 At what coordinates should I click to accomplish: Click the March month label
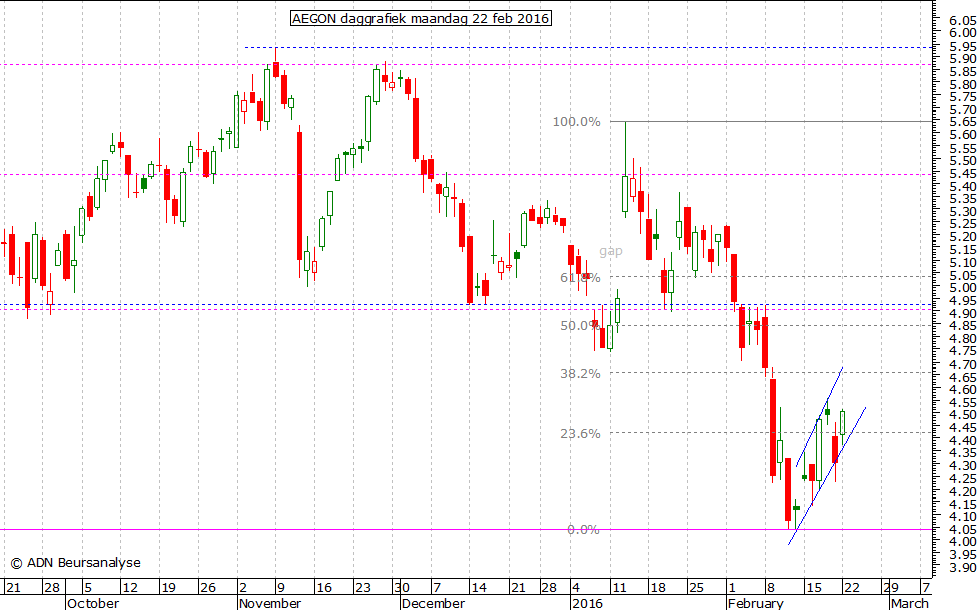coord(909,603)
